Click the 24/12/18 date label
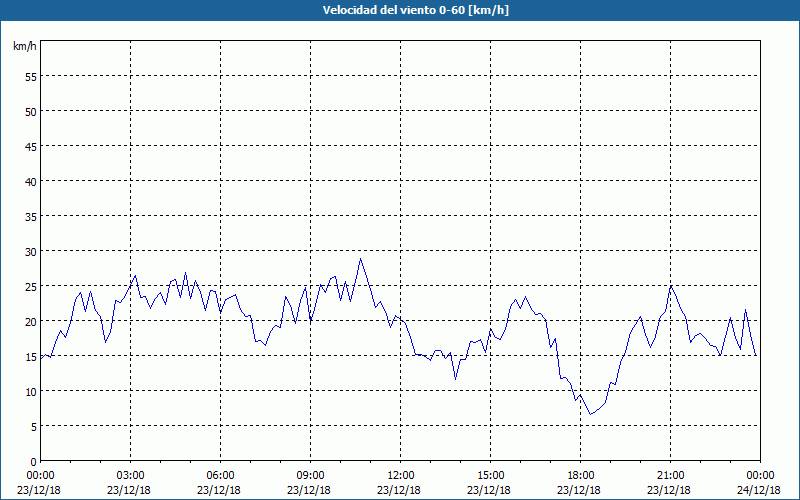800x500 pixels. click(x=759, y=490)
